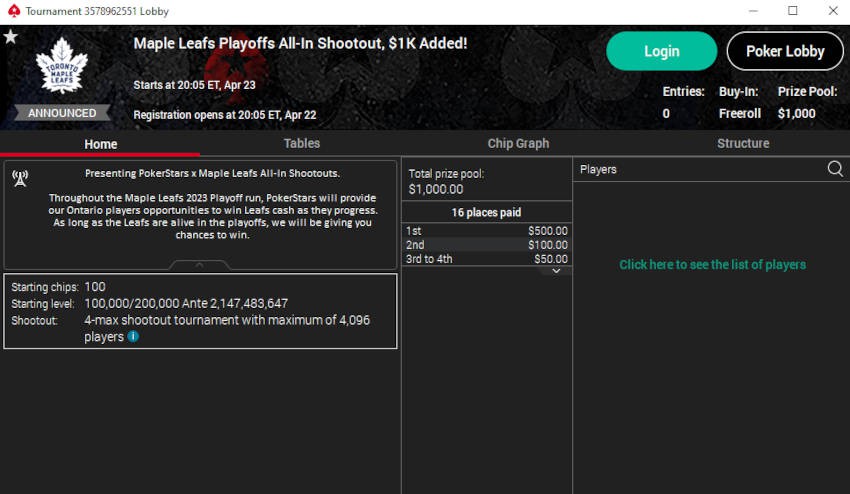The image size is (850, 494).
Task: Click the Toronto Maple Leafs logo
Action: pos(62,66)
